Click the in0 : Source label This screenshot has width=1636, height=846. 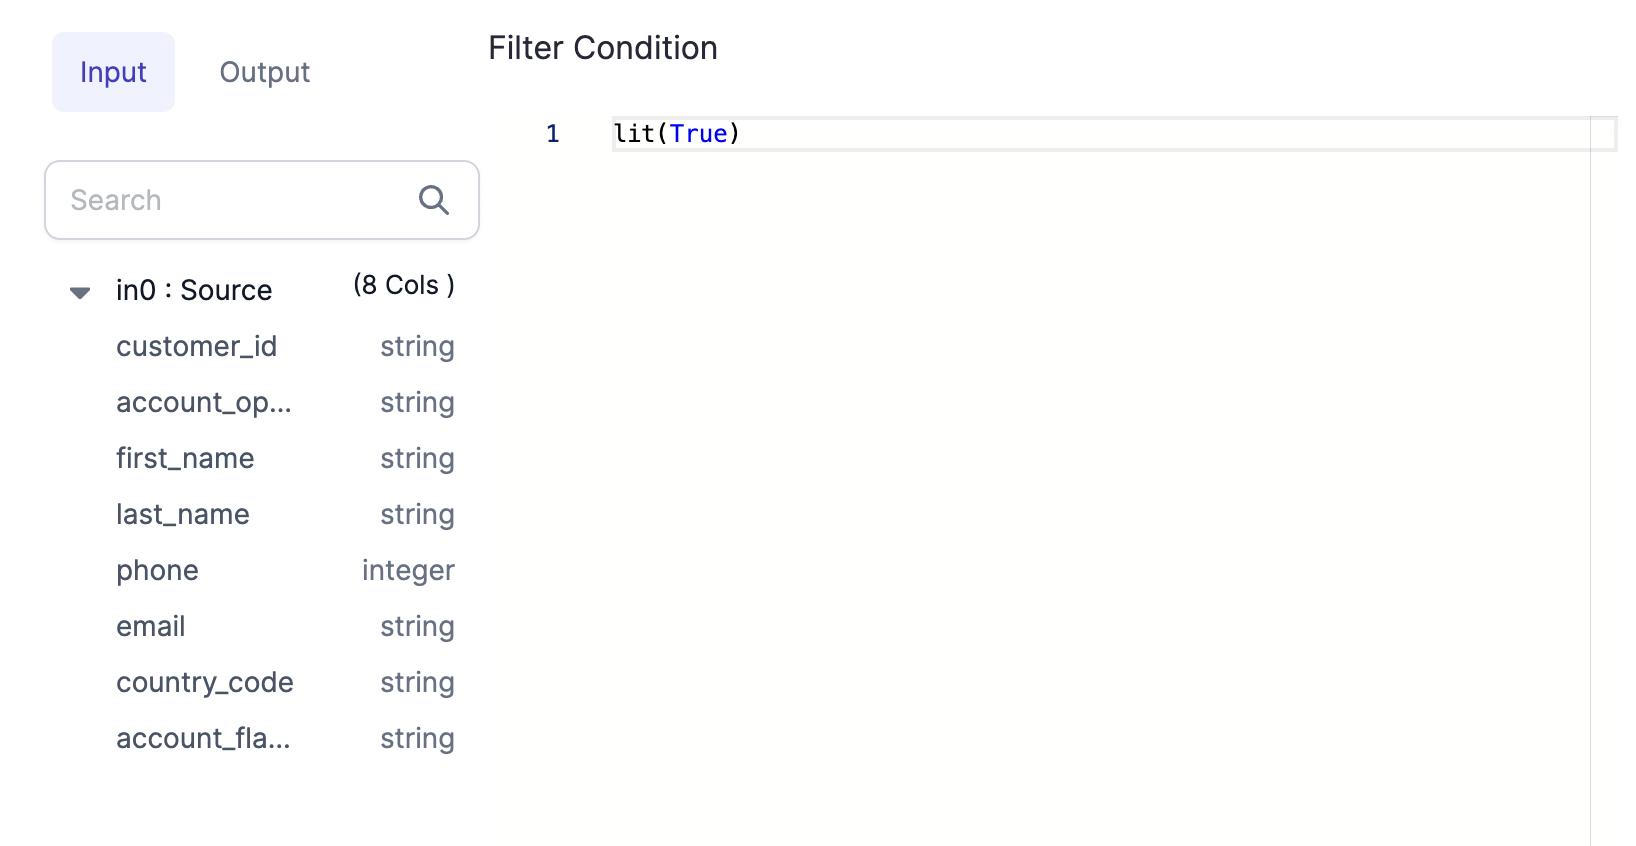pos(194,290)
